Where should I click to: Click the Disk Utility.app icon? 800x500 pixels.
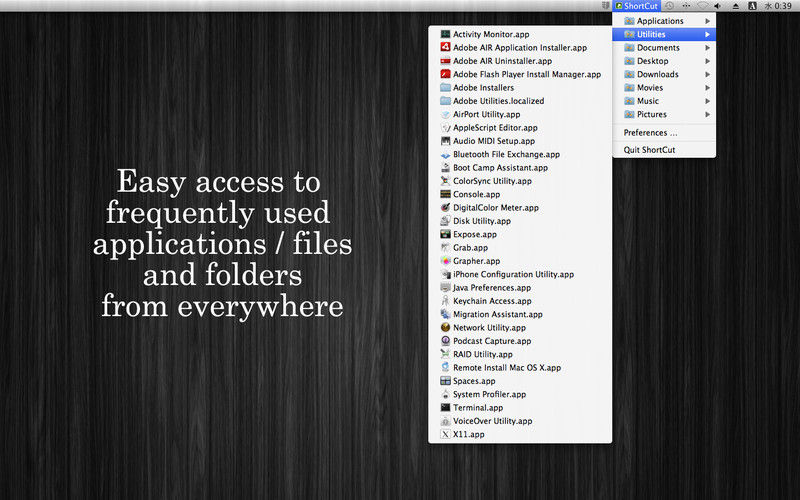pyautogui.click(x=445, y=221)
